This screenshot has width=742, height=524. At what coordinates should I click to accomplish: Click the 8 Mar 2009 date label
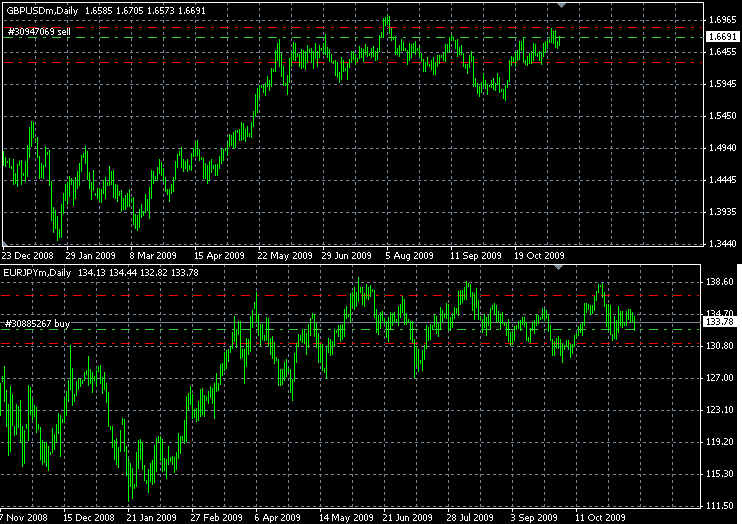[153, 256]
